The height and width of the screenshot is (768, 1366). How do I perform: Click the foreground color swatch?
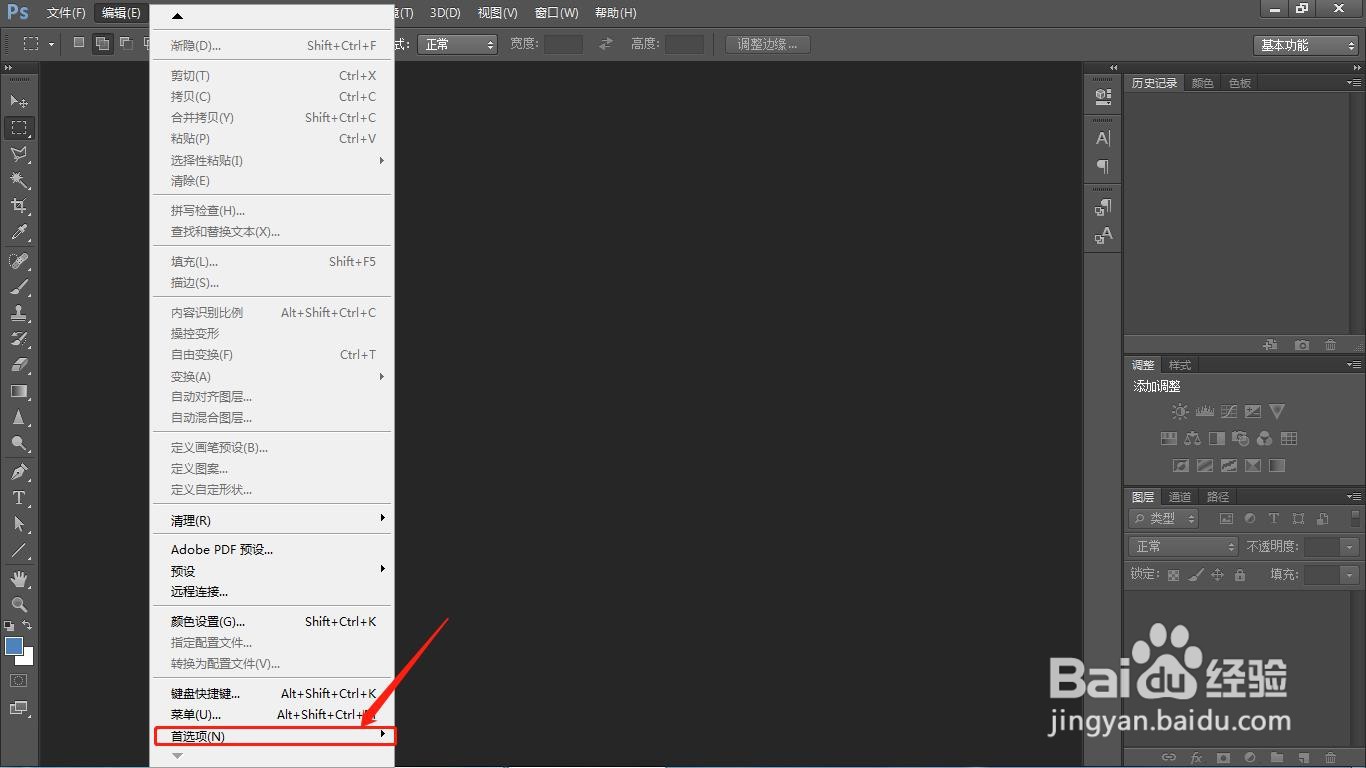(x=13, y=646)
